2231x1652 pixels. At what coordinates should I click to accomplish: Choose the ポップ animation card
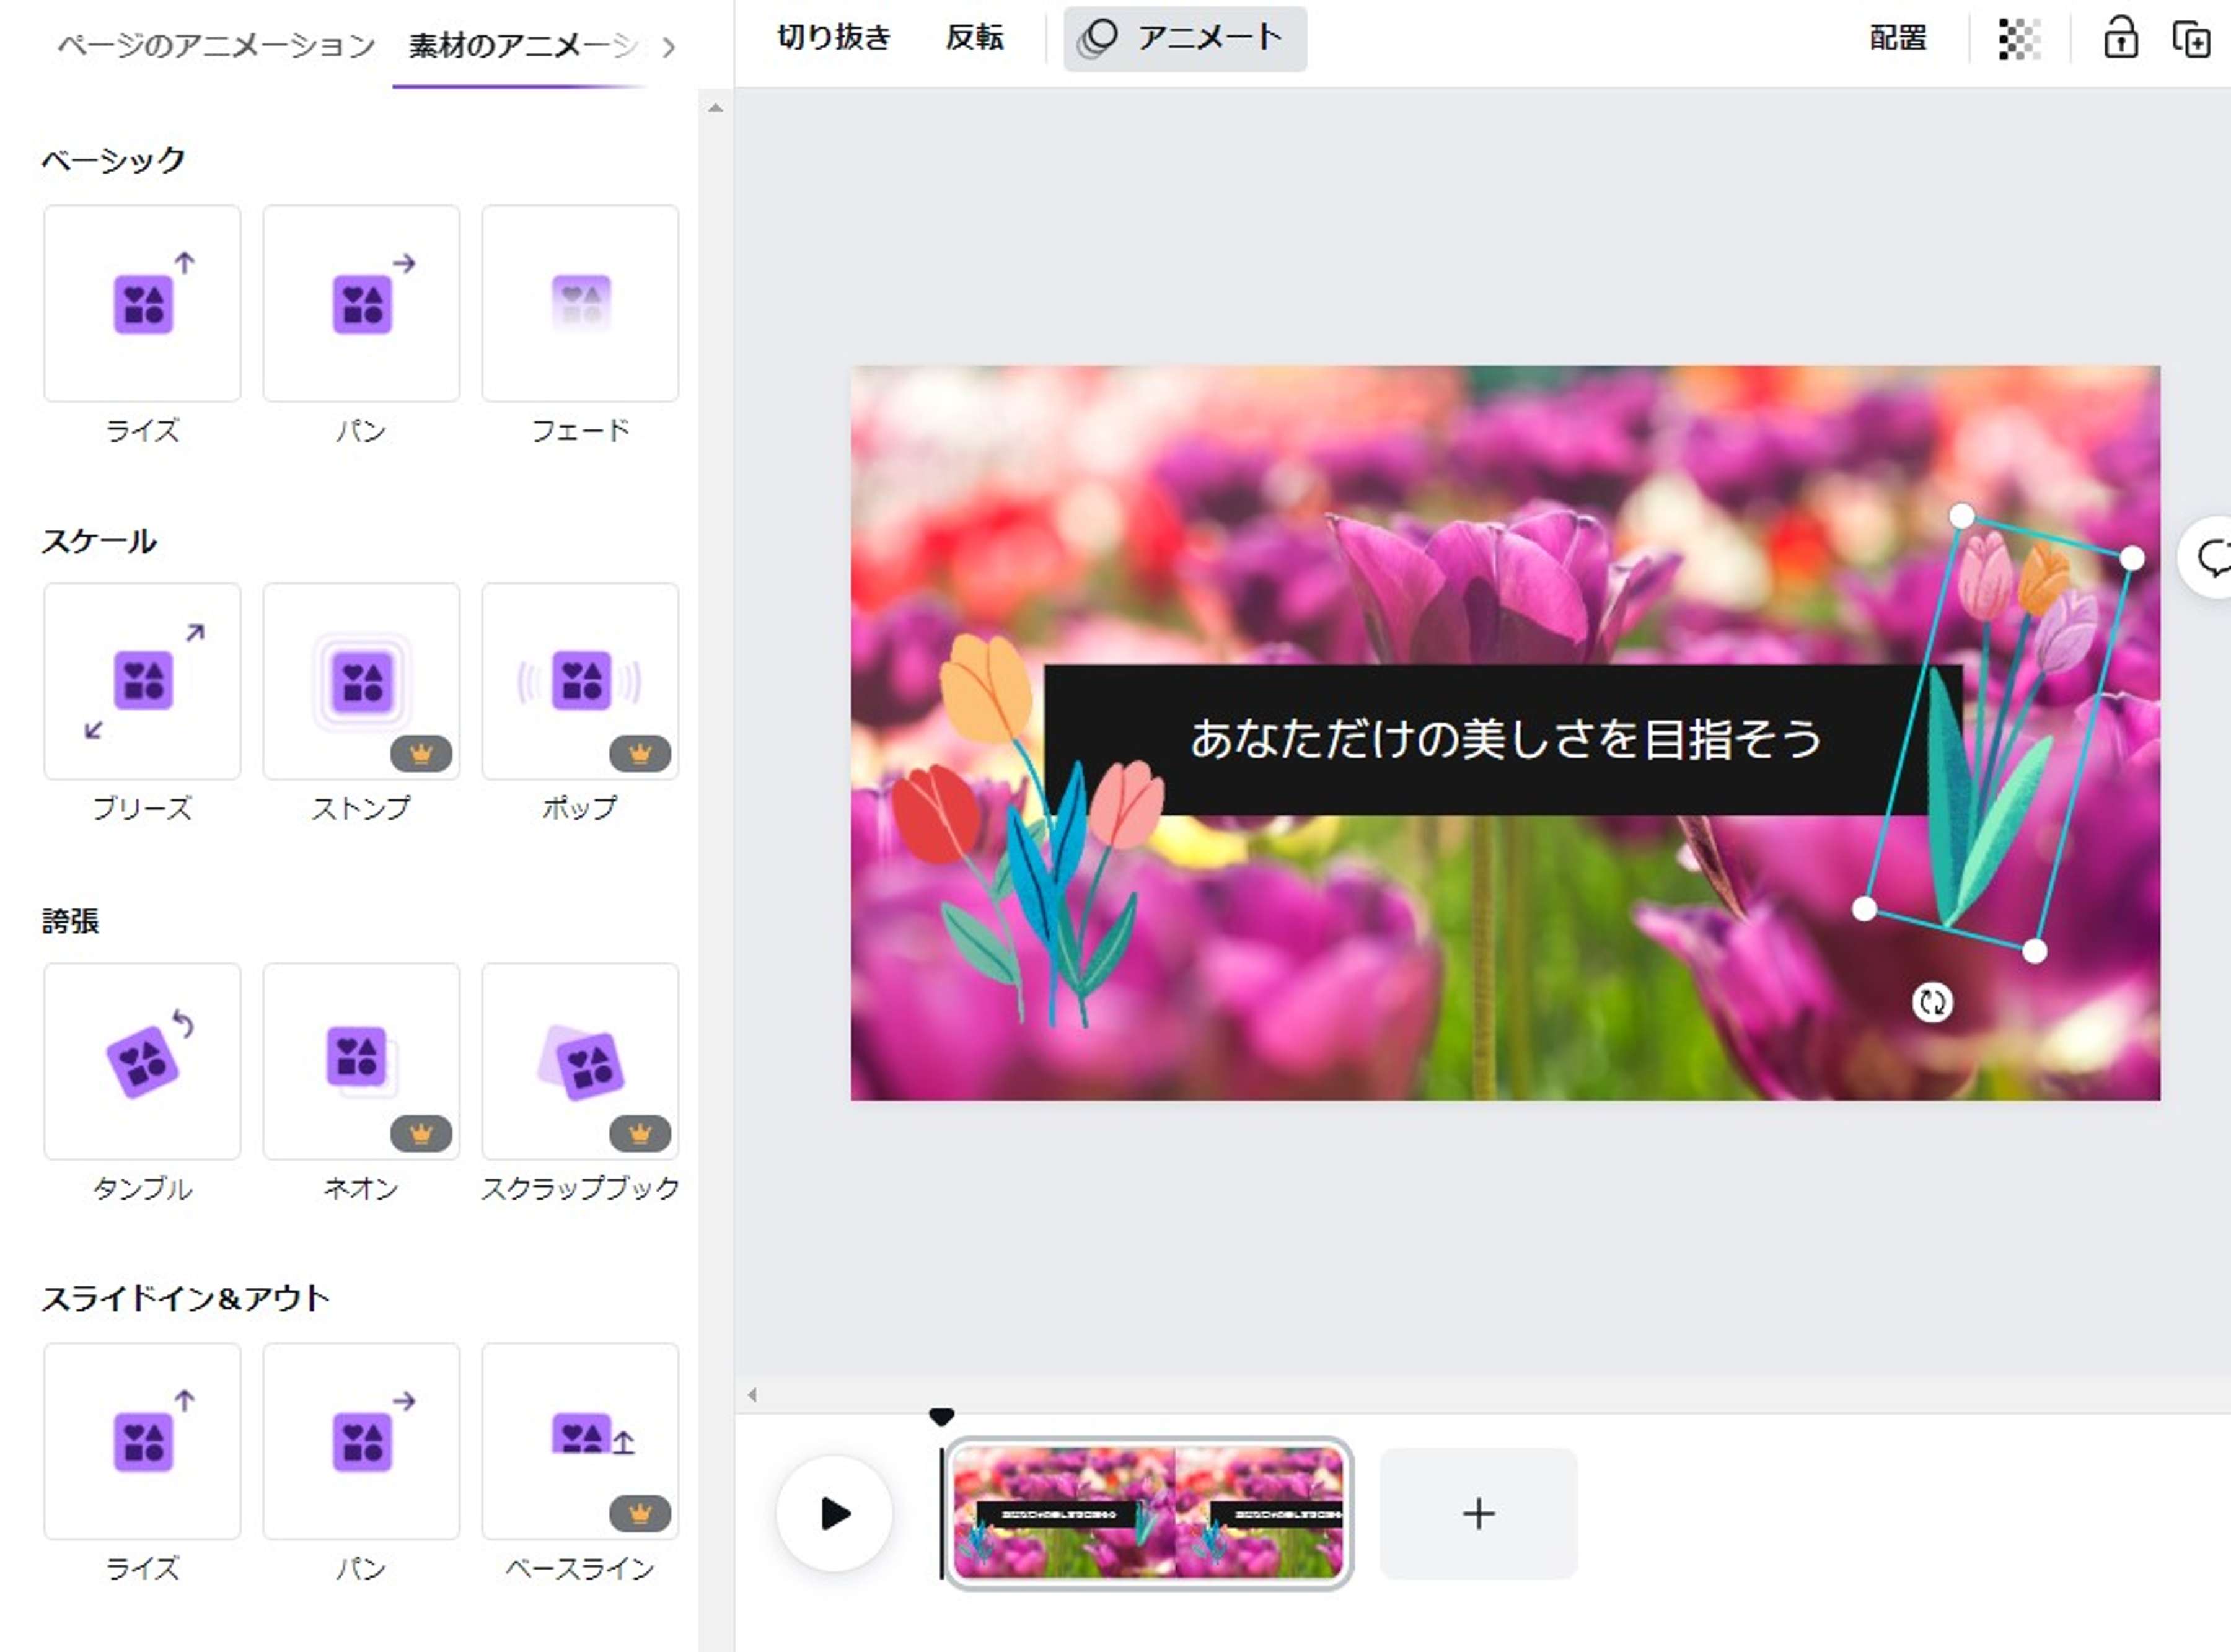(580, 681)
